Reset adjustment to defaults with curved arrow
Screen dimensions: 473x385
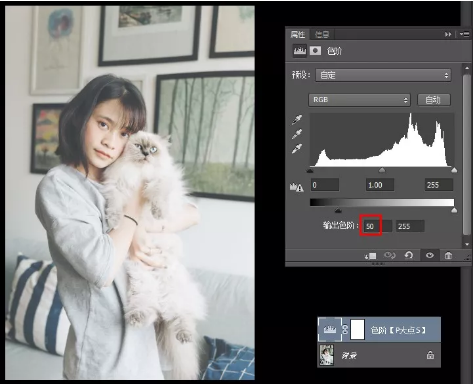click(409, 256)
